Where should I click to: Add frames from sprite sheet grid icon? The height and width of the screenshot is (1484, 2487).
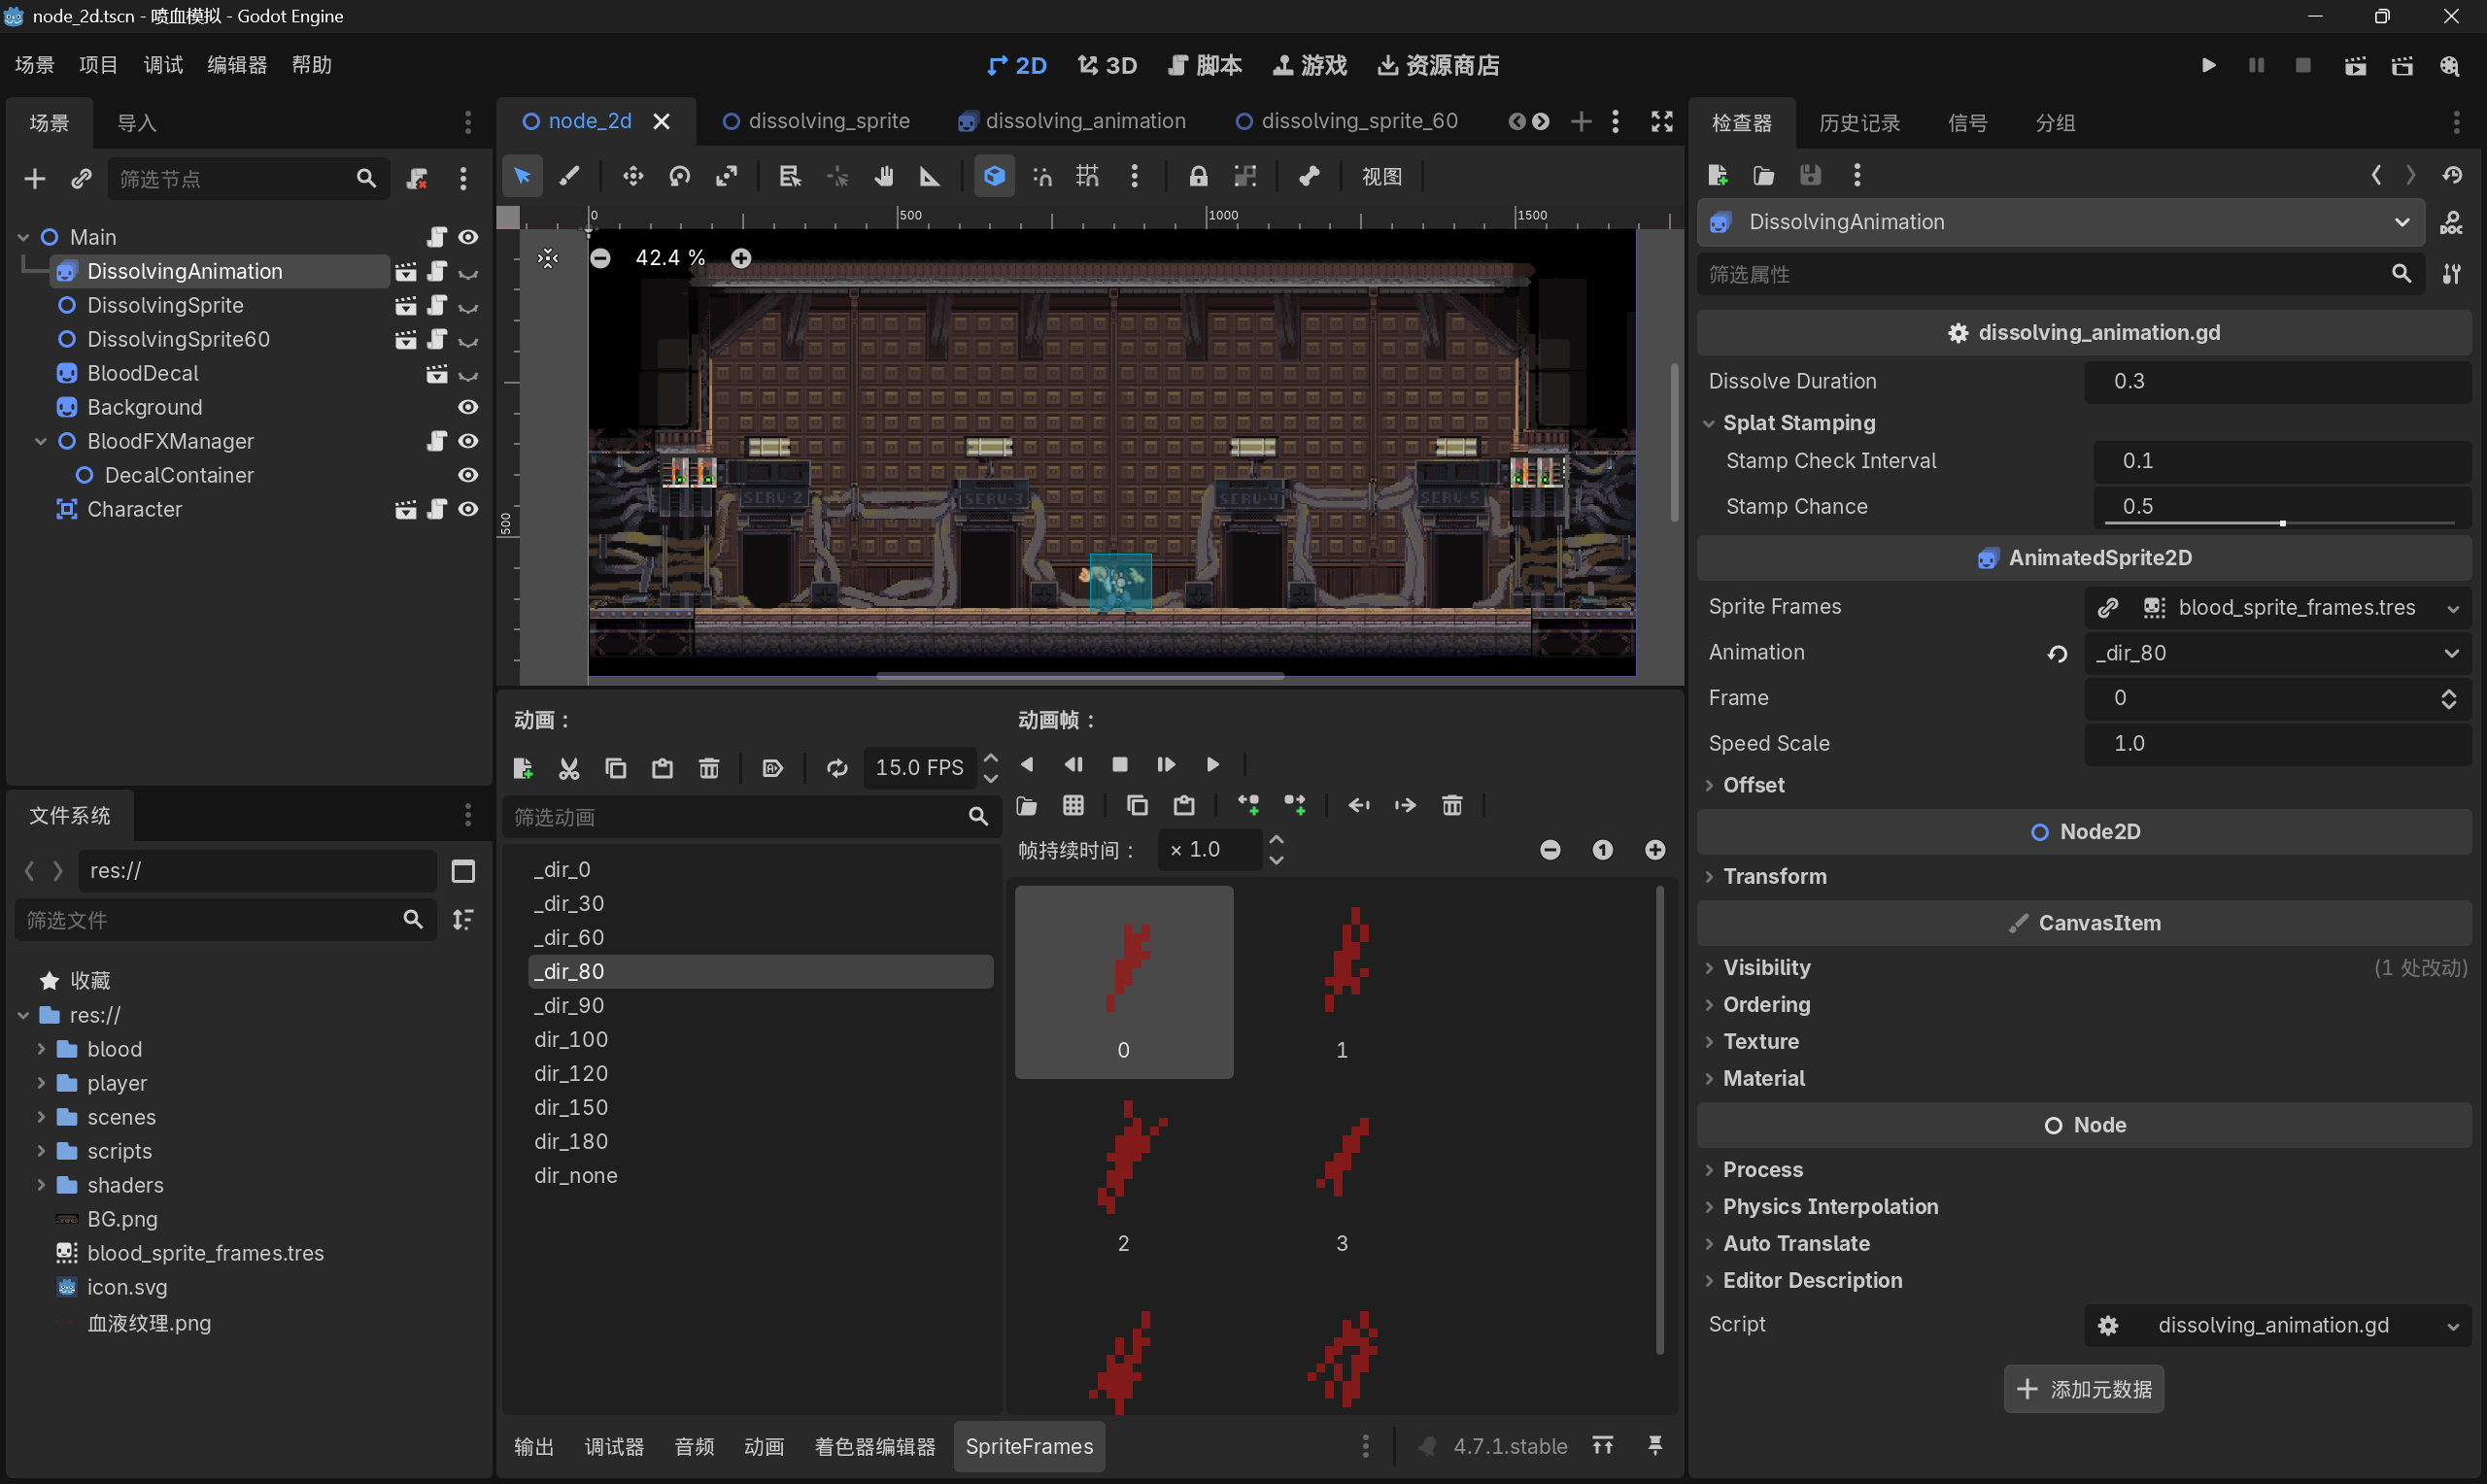point(1073,805)
